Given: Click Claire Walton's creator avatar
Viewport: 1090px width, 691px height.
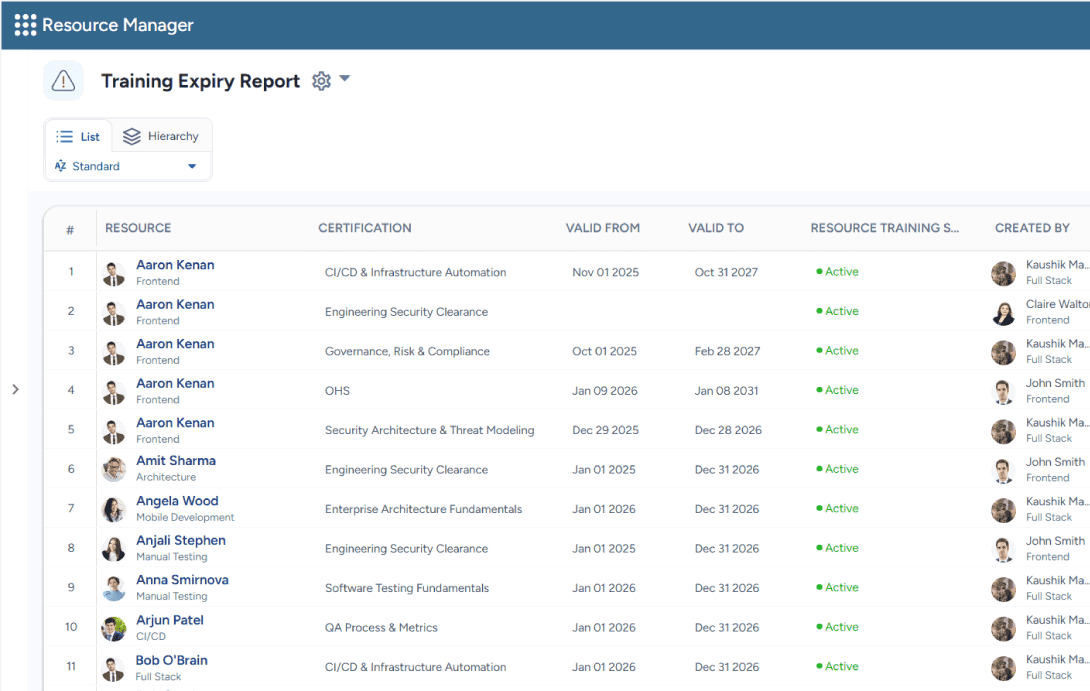Looking at the screenshot, I should tap(1003, 313).
